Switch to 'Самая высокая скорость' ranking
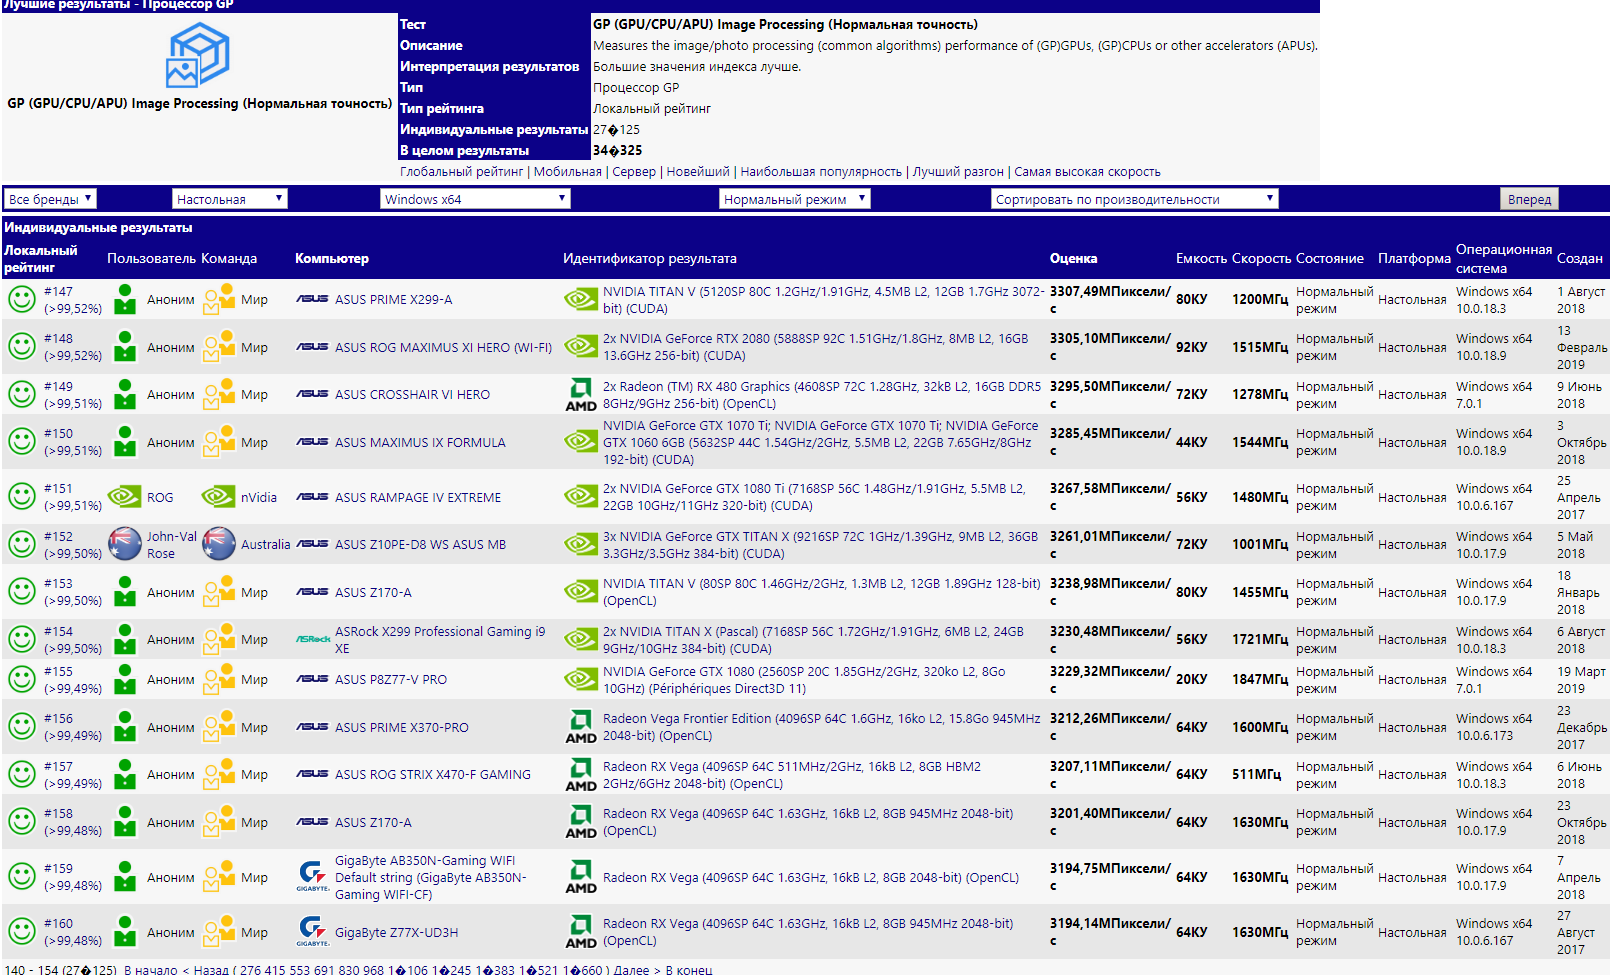 [x=1088, y=172]
